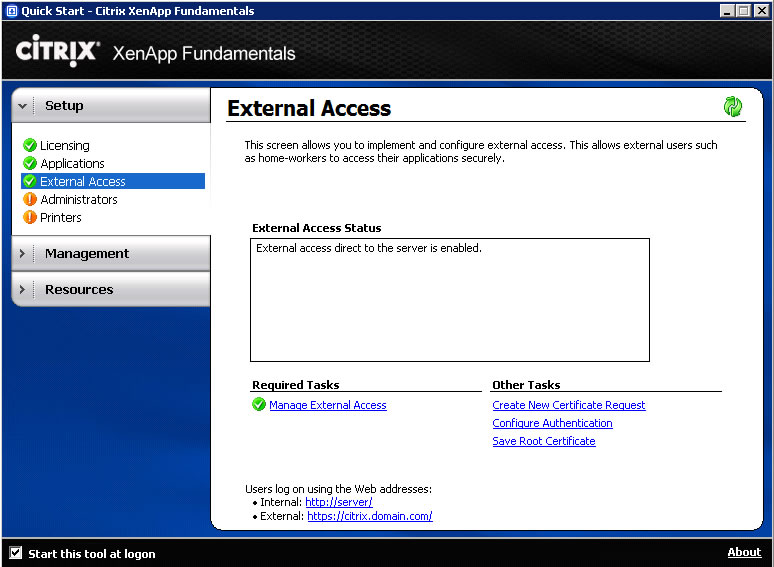Screen dimensions: 774x567
Task: Click 'Users log on using the Web addresses' text
Action: pos(339,489)
